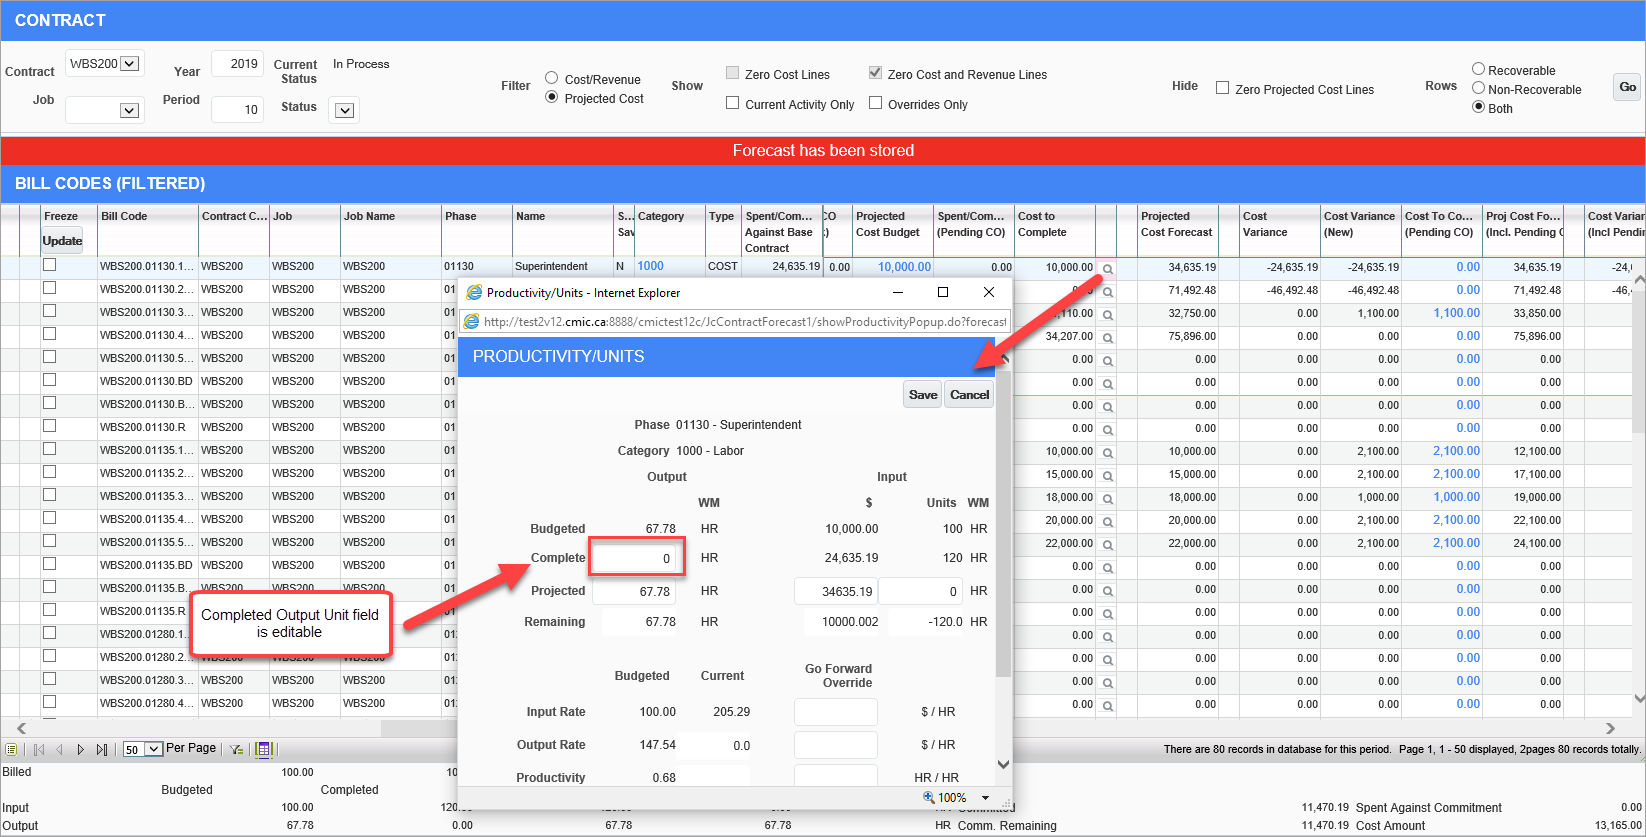Image resolution: width=1646 pixels, height=837 pixels.
Task: Open magnifier icon in the 18,000.00 forecast row
Action: pyautogui.click(x=1107, y=498)
